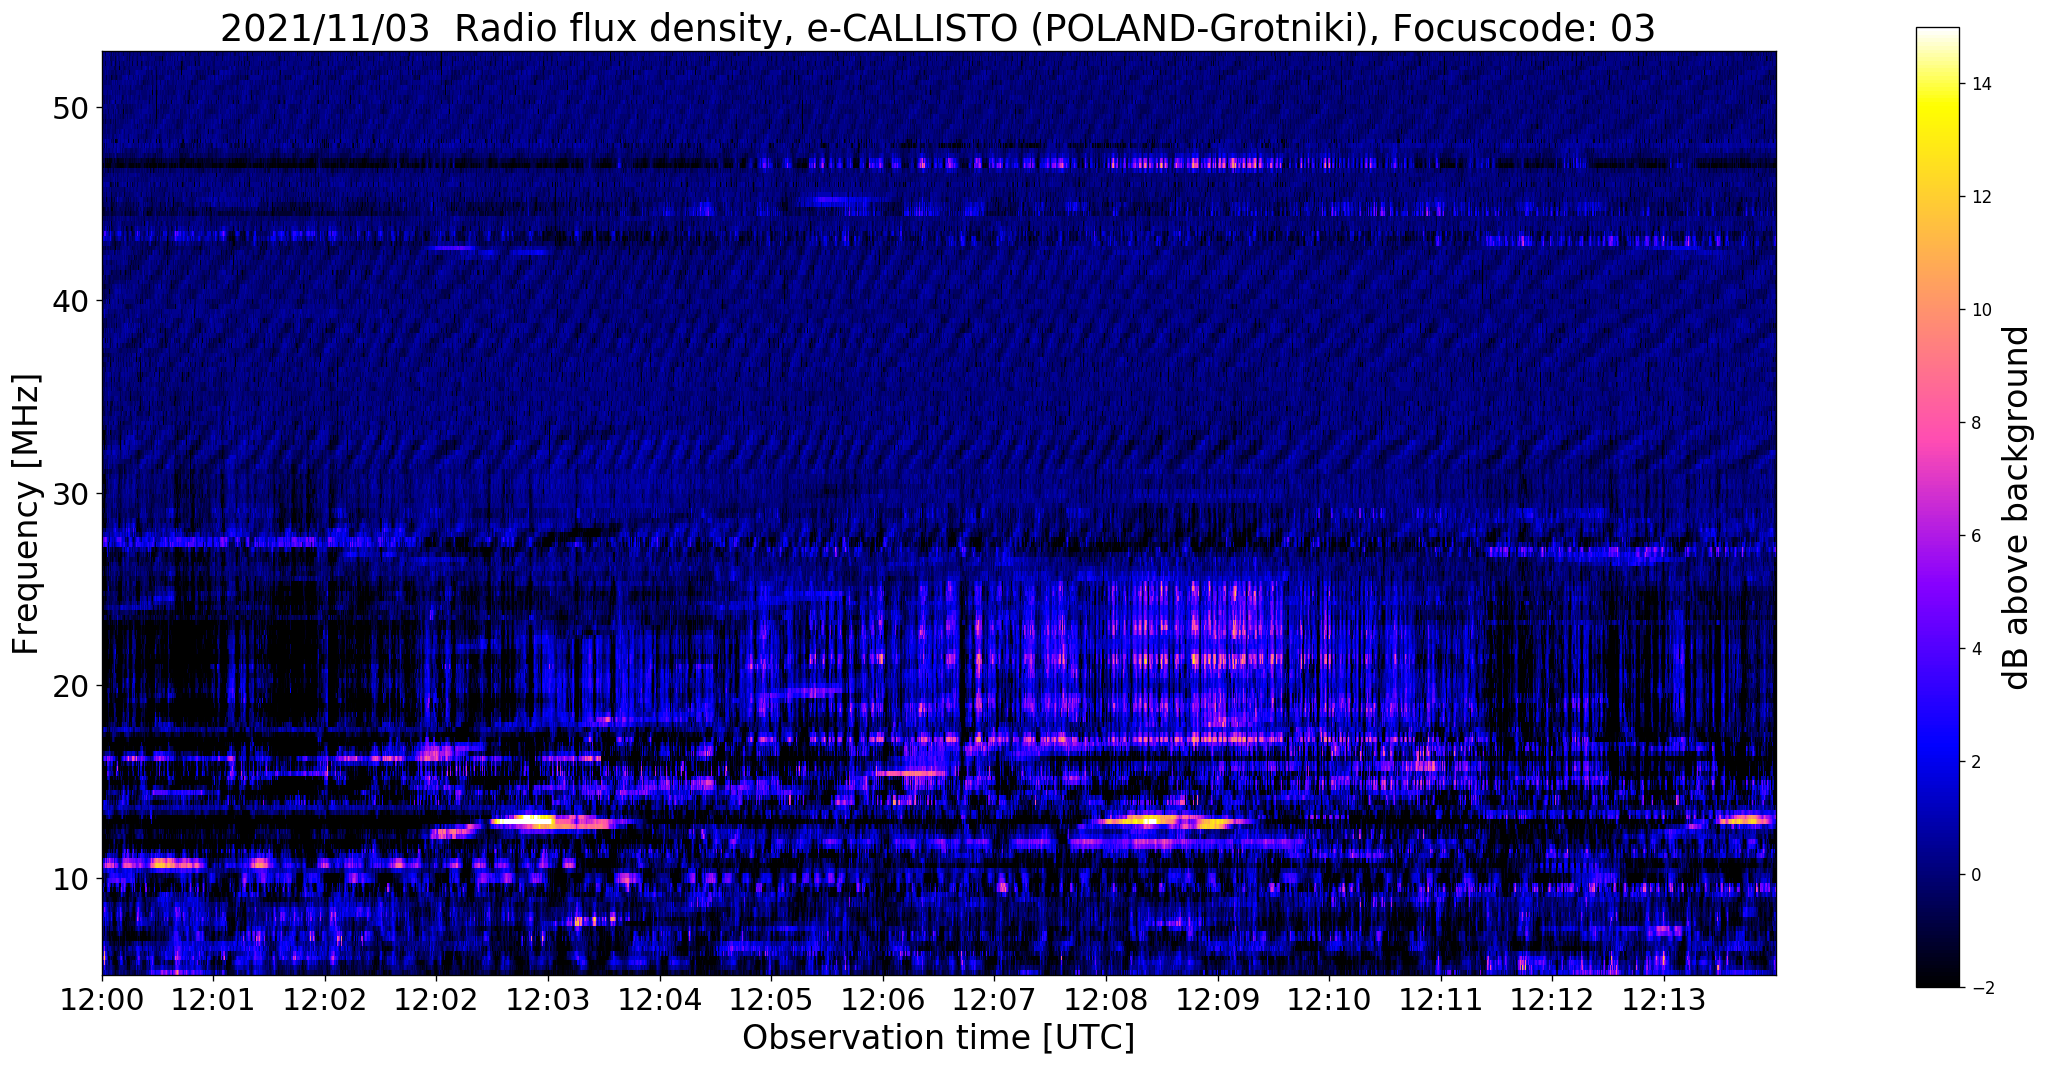The height and width of the screenshot is (1067, 2047).
Task: Click the plot title mentioning POLAND-Grotniki
Action: tap(938, 28)
